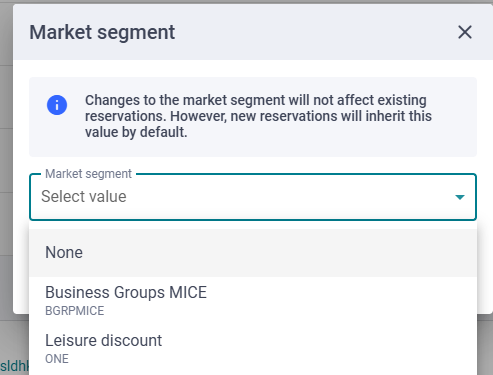Click the ONE code under Leisure discount

pyautogui.click(x=57, y=359)
